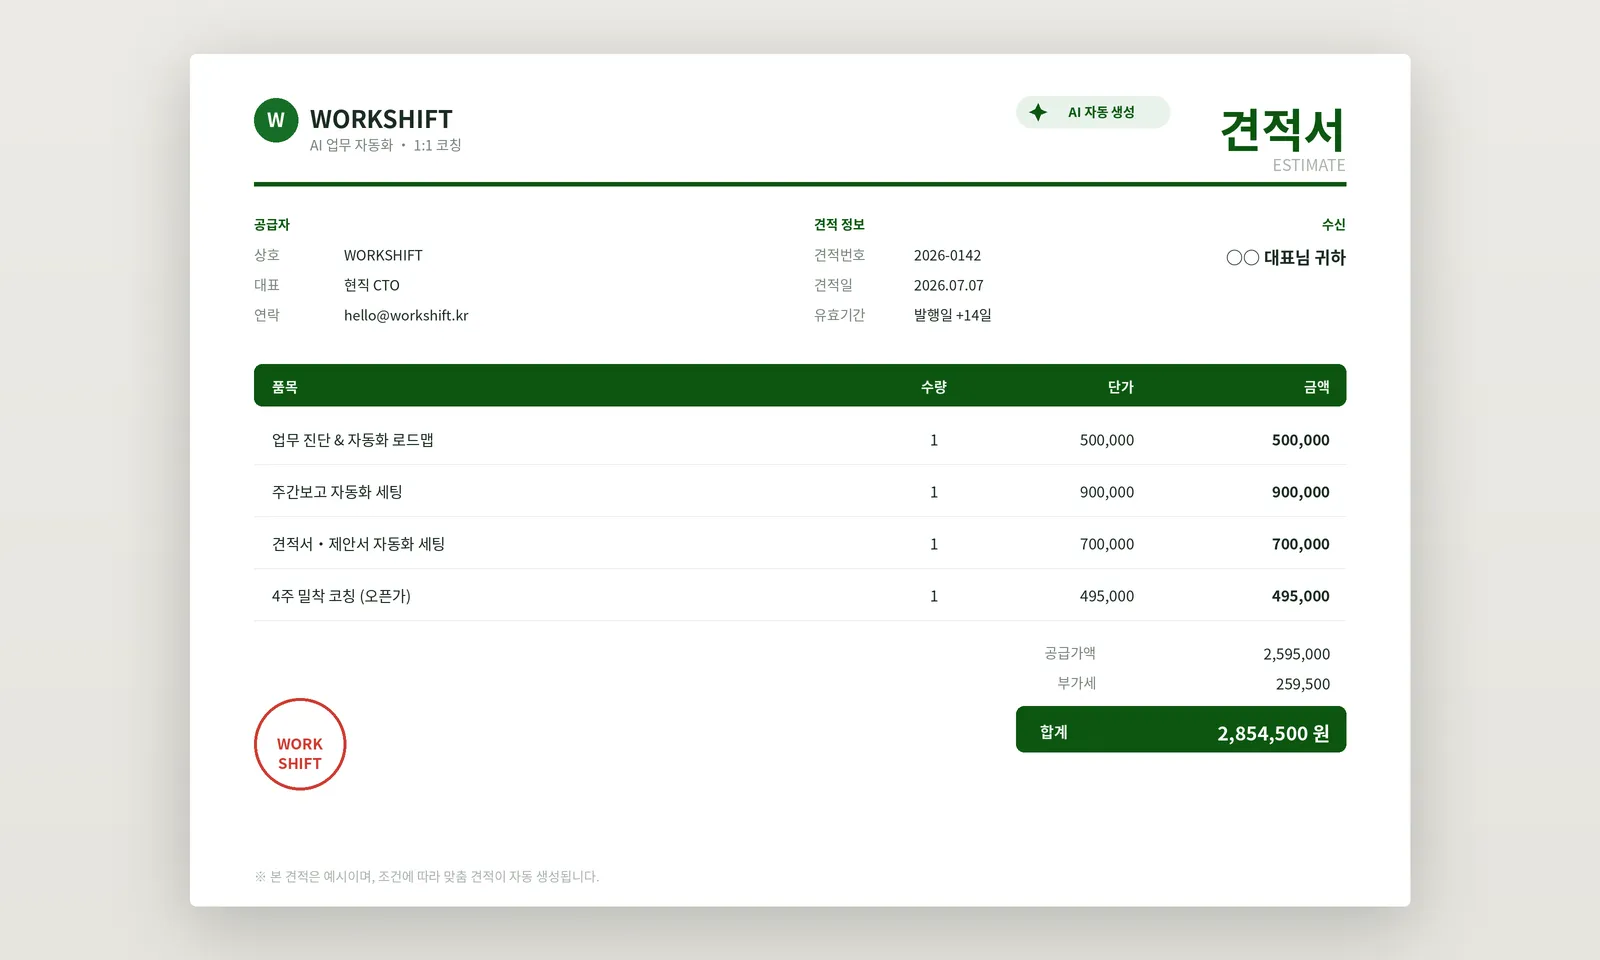Click the estimate number '2026-0142'
This screenshot has height=960, width=1600.
pos(947,255)
